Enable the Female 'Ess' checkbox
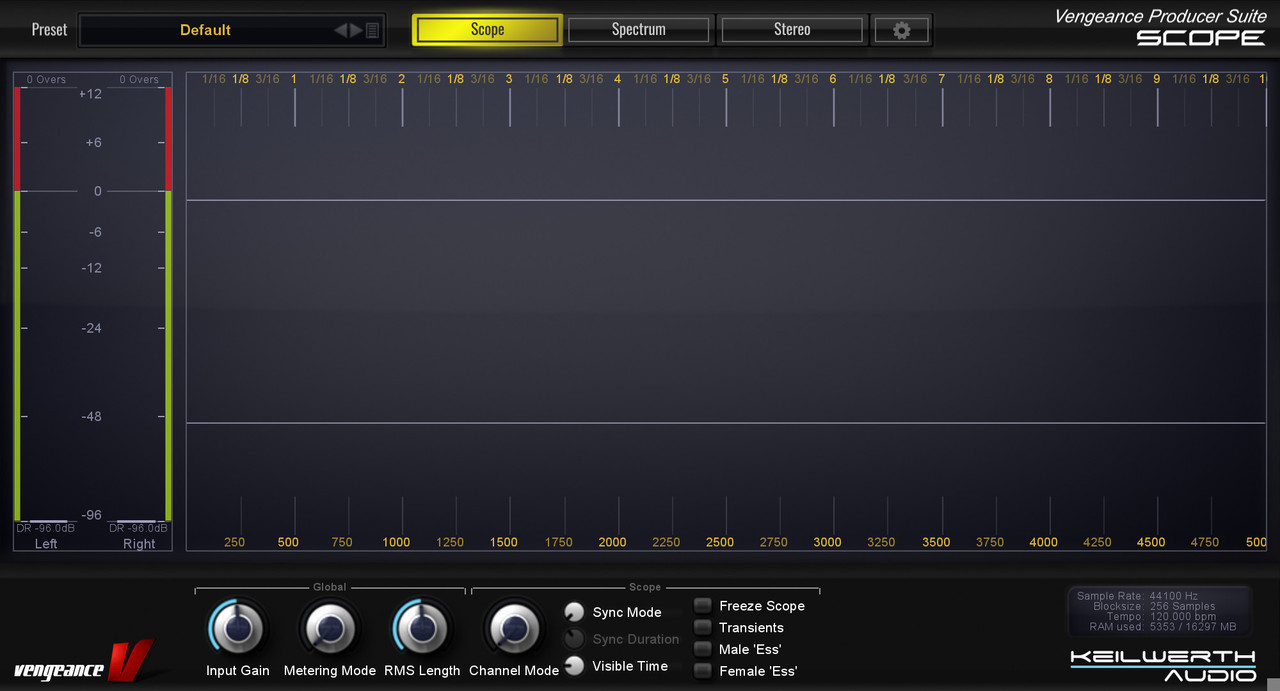This screenshot has width=1280, height=691. click(703, 671)
